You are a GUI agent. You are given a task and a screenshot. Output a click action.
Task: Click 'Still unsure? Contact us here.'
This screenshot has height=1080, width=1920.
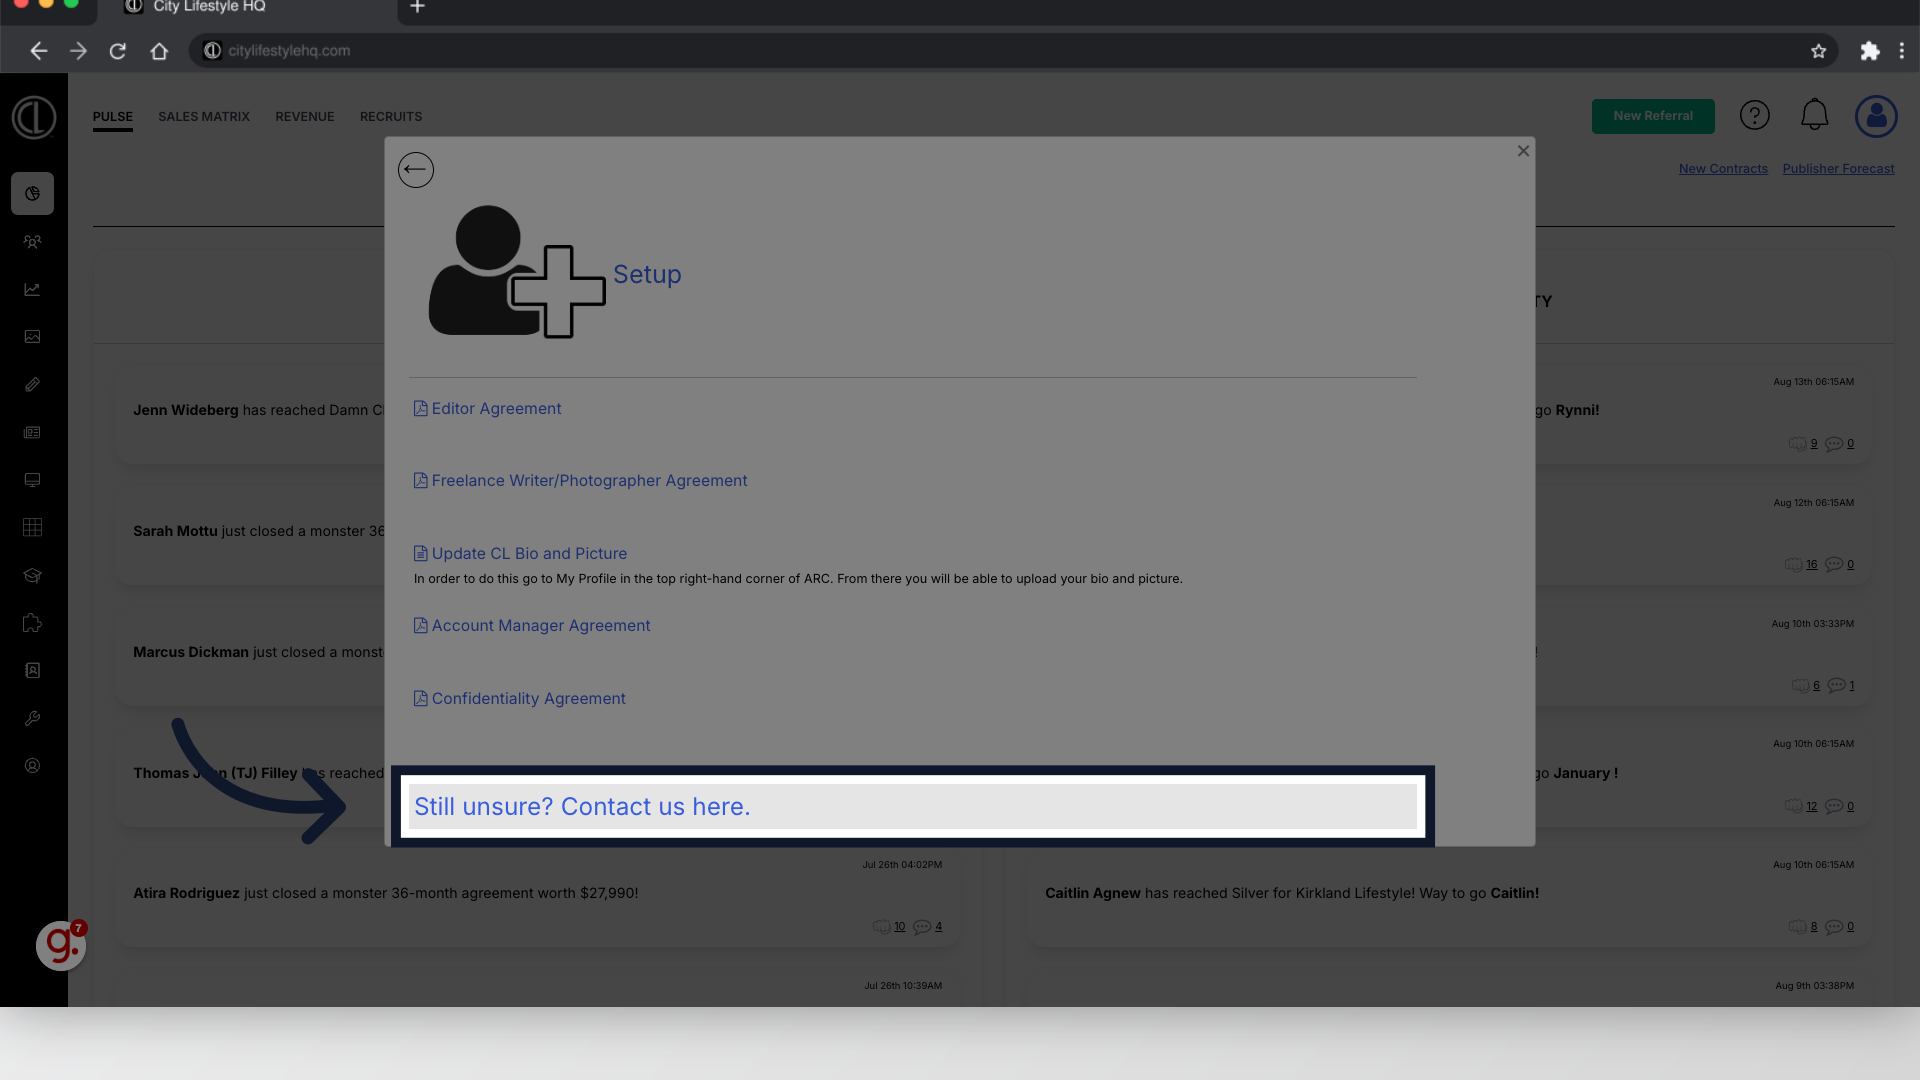click(582, 807)
